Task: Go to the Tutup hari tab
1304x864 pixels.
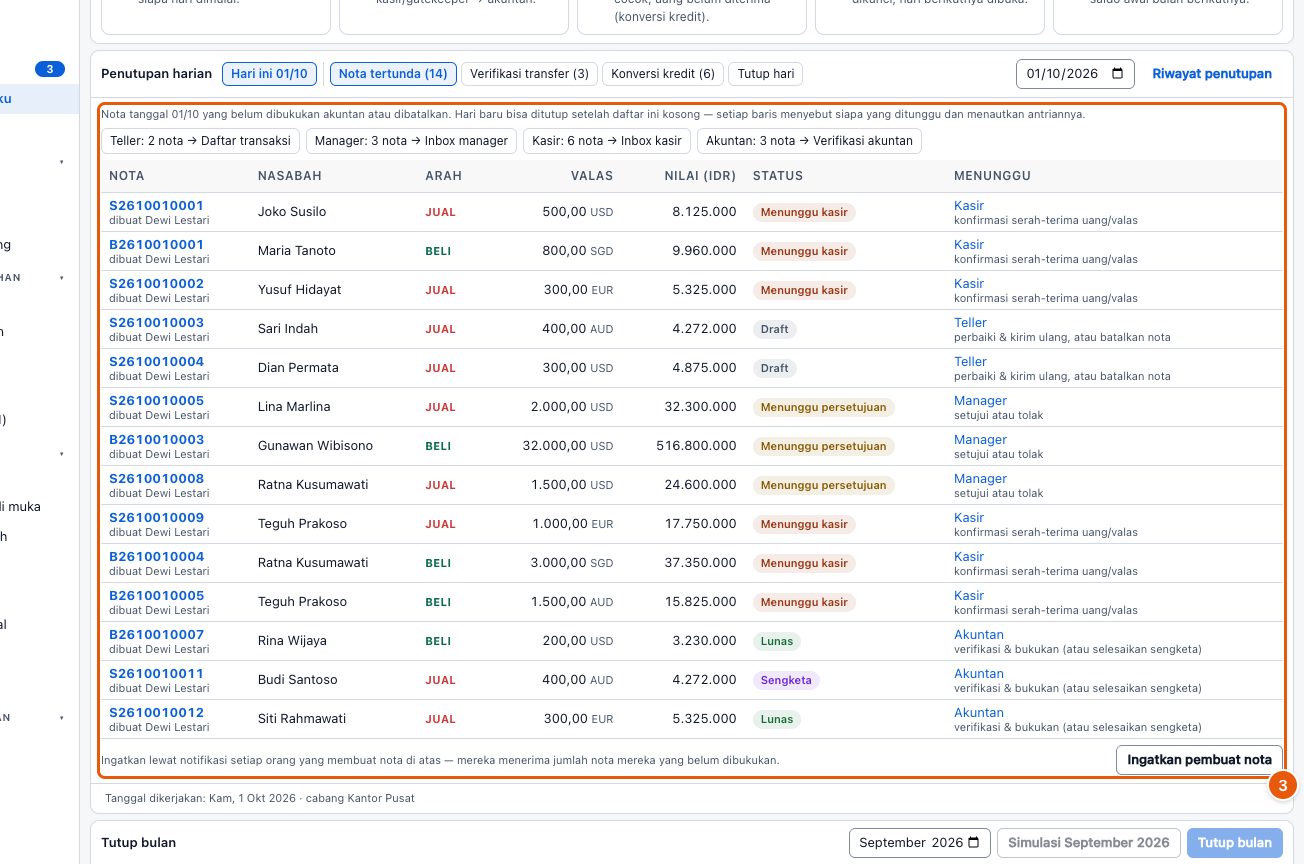Action: tap(766, 74)
